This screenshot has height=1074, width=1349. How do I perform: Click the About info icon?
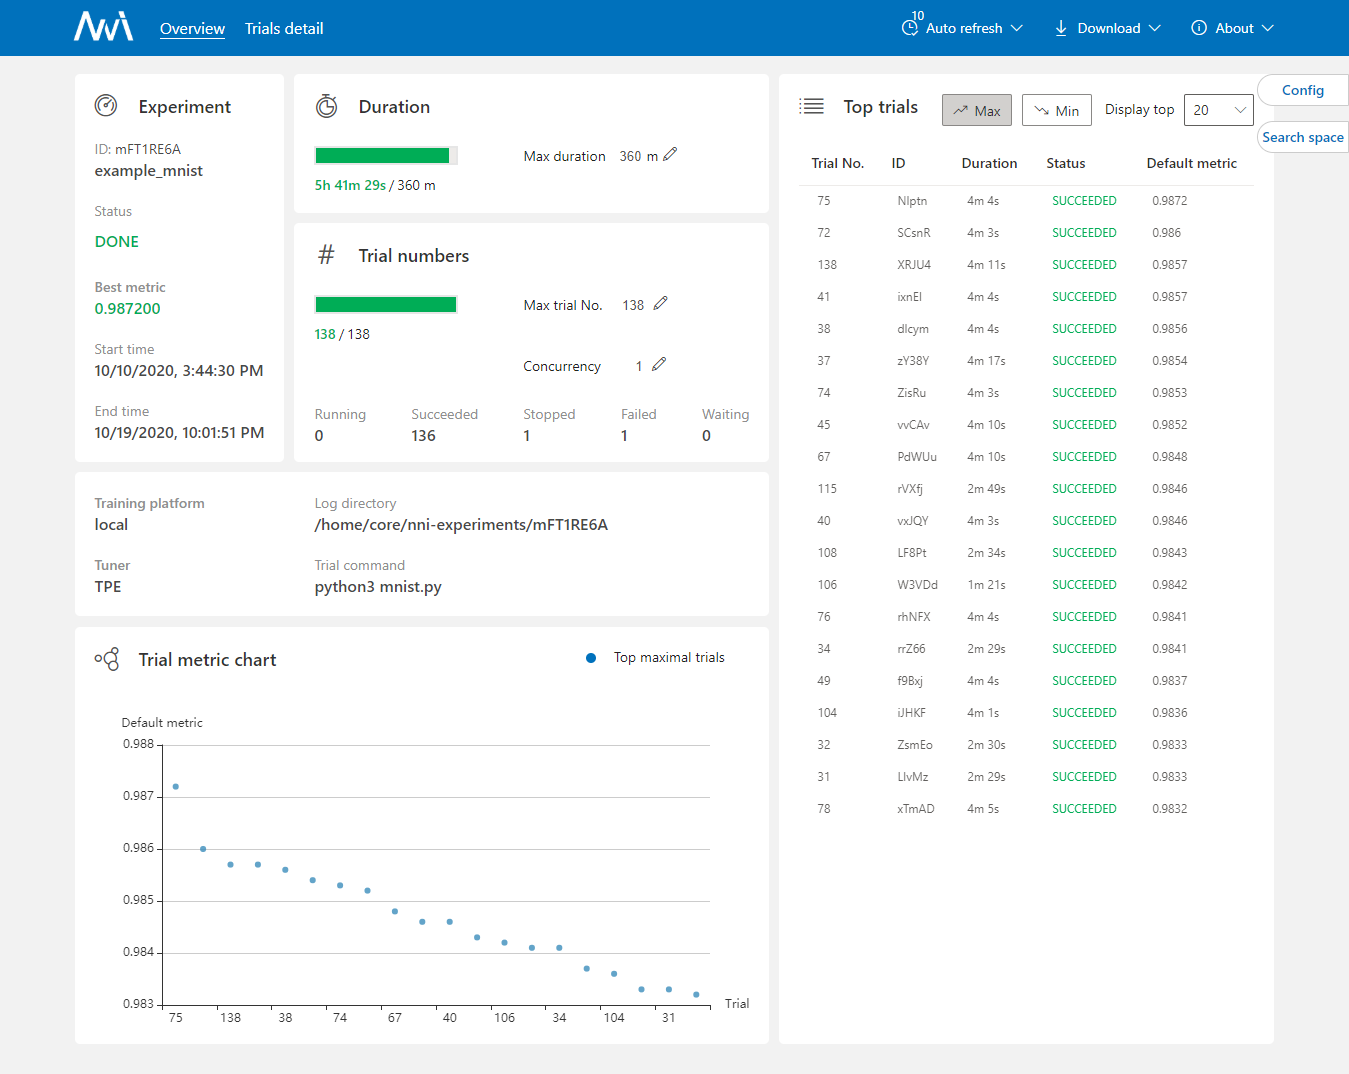coord(1199,28)
